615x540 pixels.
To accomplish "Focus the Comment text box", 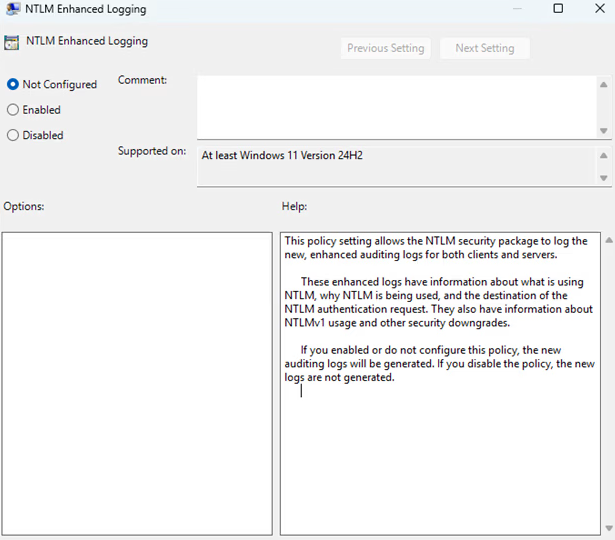I will (x=395, y=106).
